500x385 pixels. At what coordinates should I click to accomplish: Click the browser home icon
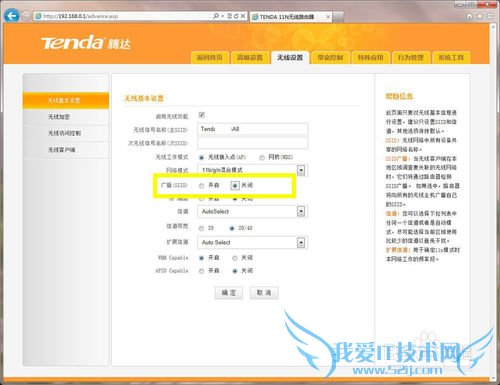[469, 16]
